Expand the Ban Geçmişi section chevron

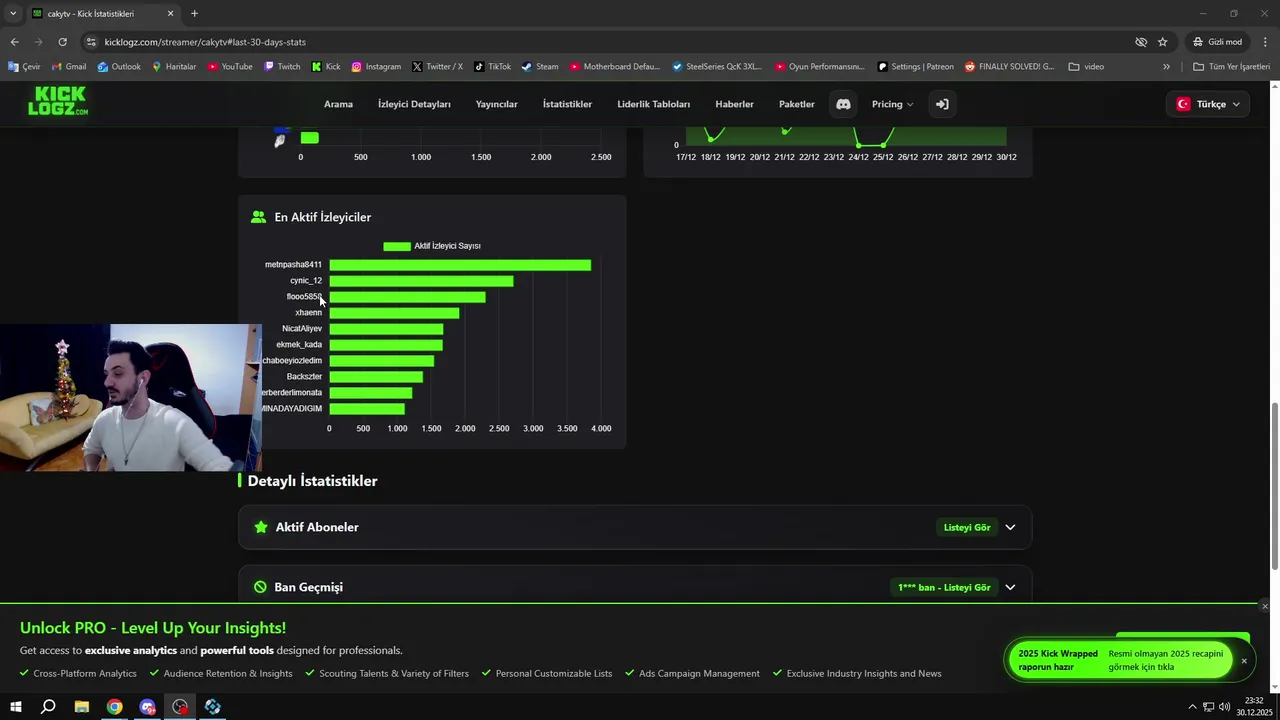click(1010, 587)
